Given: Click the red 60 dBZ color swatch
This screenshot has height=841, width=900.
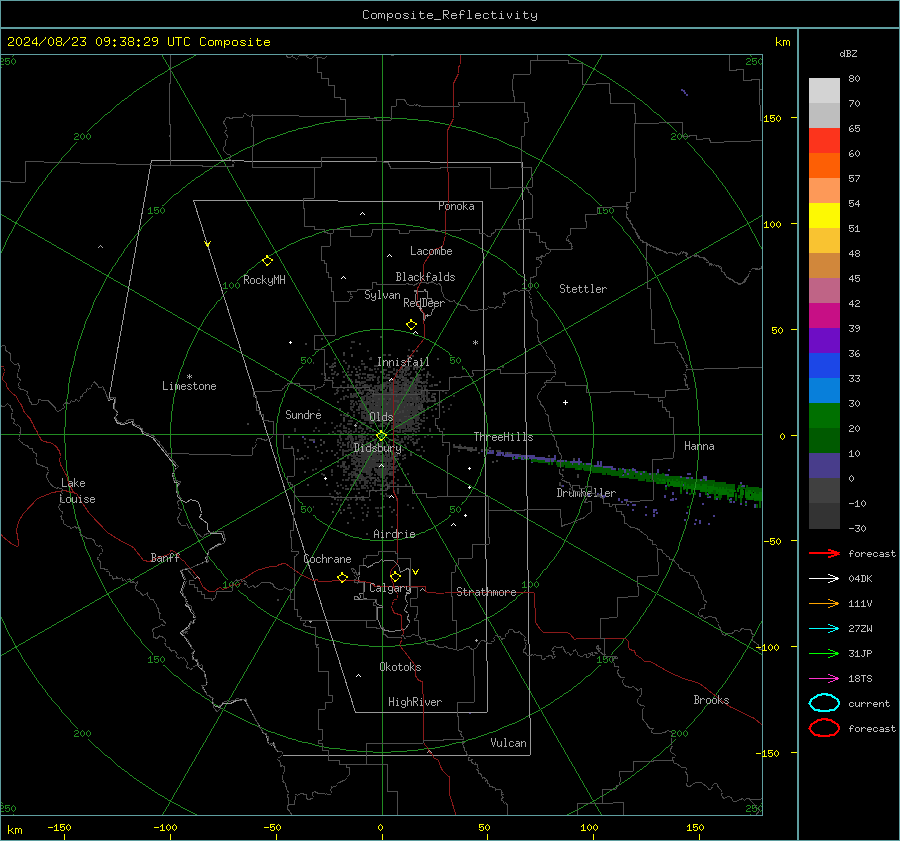Looking at the screenshot, I should [x=824, y=140].
